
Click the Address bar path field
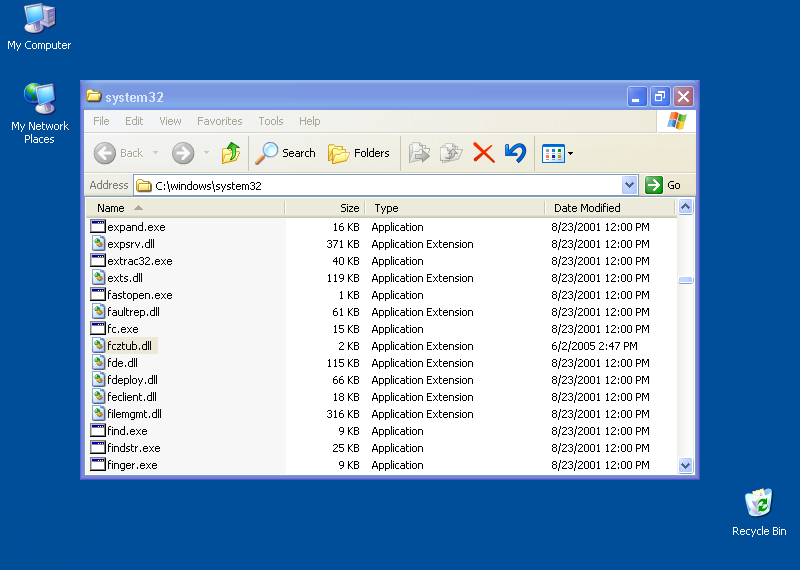[x=380, y=185]
